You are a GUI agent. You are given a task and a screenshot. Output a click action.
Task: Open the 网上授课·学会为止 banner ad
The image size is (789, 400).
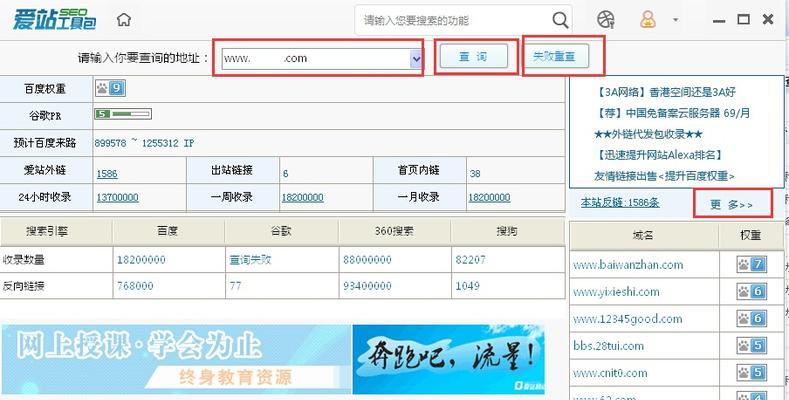click(x=176, y=359)
